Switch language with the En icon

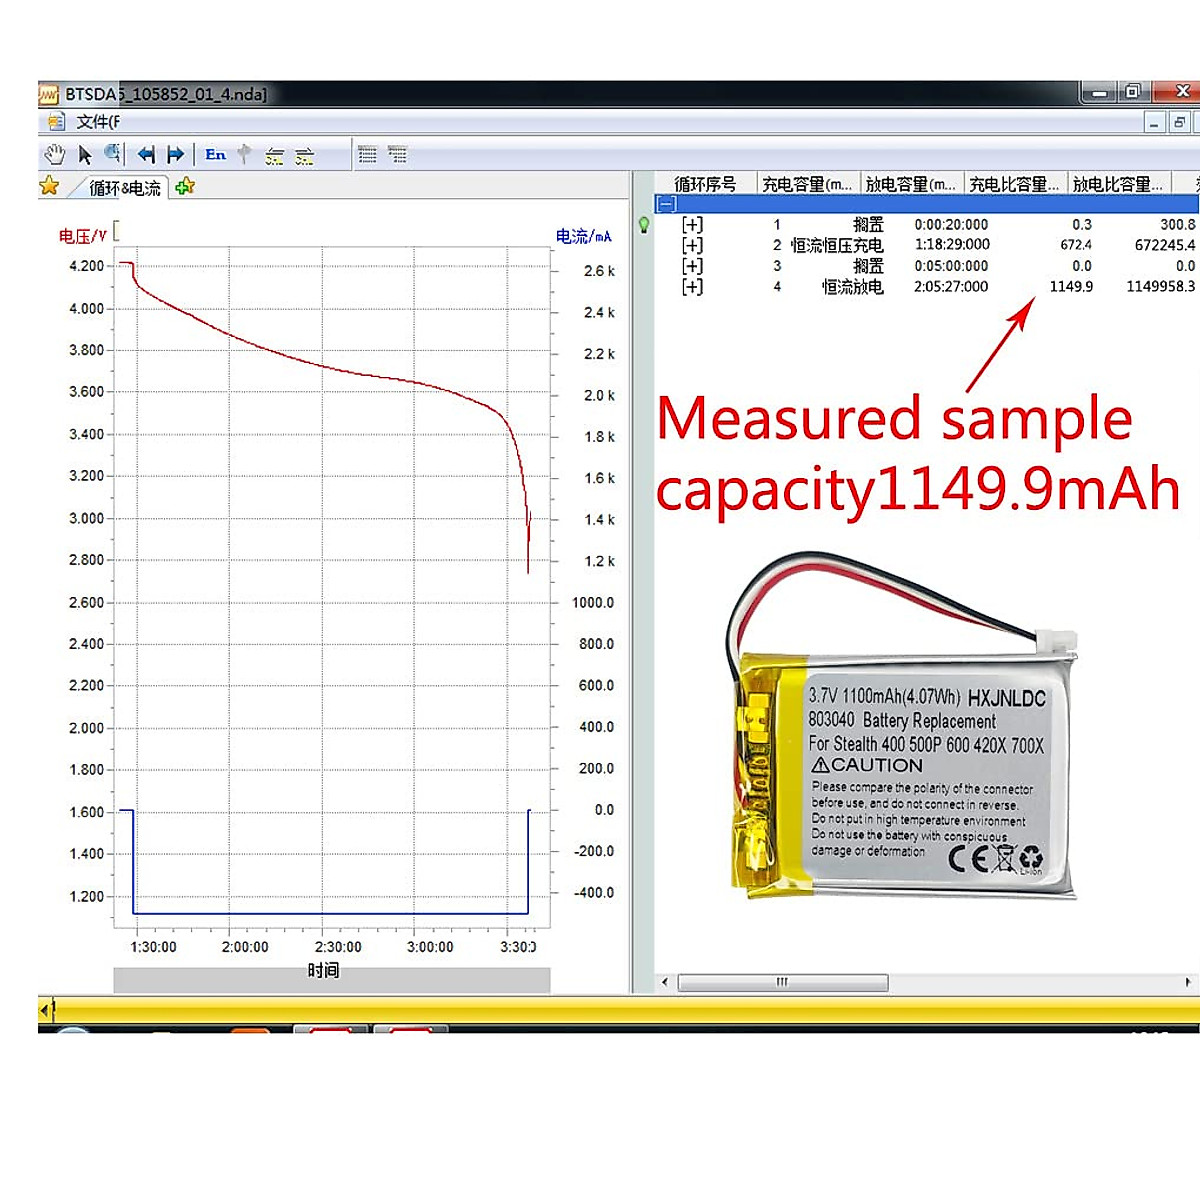(215, 155)
